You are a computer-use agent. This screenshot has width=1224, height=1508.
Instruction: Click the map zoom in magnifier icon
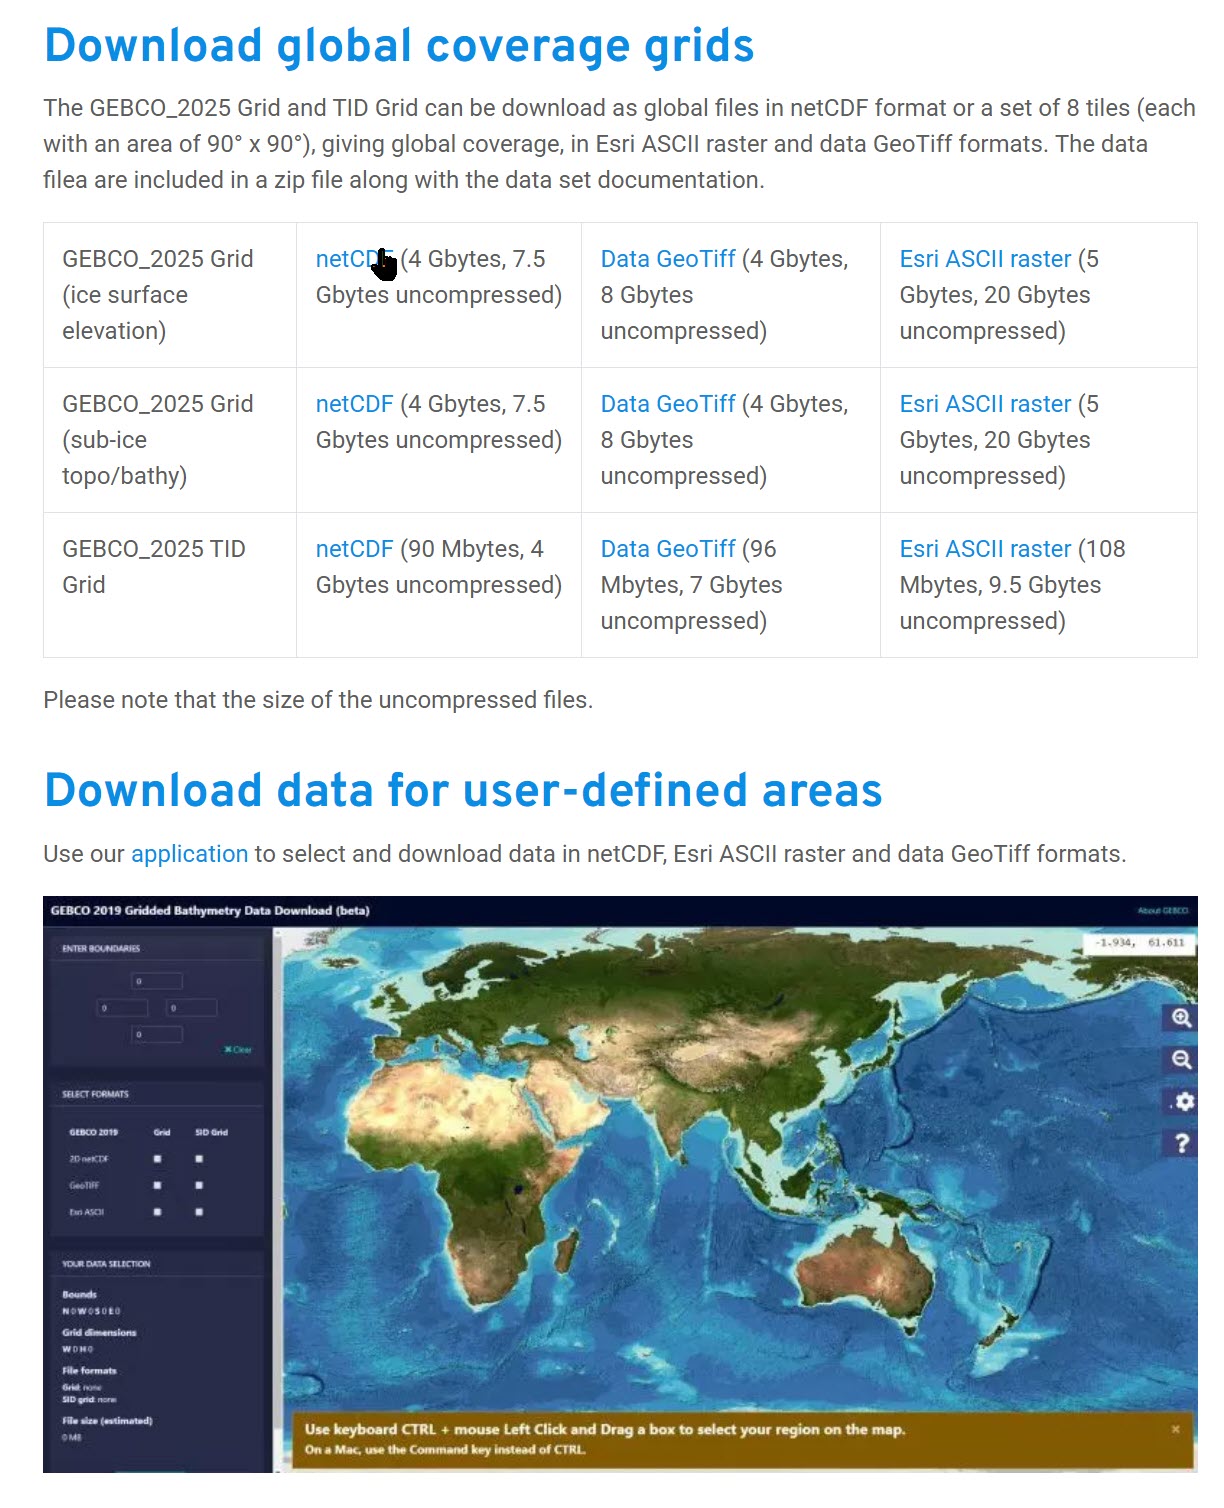1181,1018
